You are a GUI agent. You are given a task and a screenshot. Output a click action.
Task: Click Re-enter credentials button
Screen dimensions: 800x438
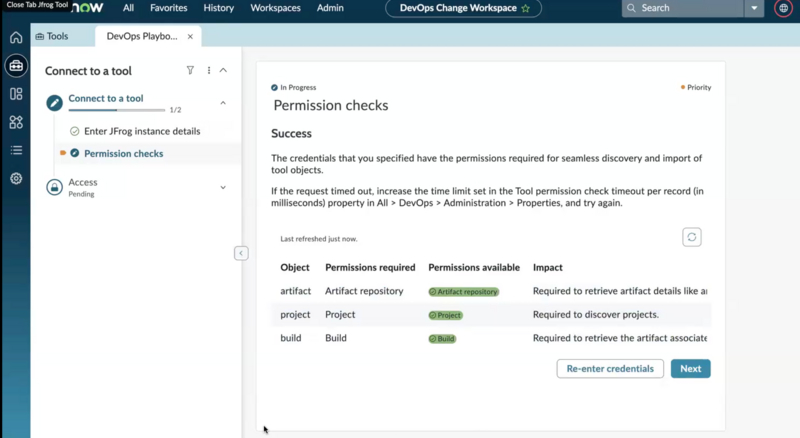coord(610,369)
